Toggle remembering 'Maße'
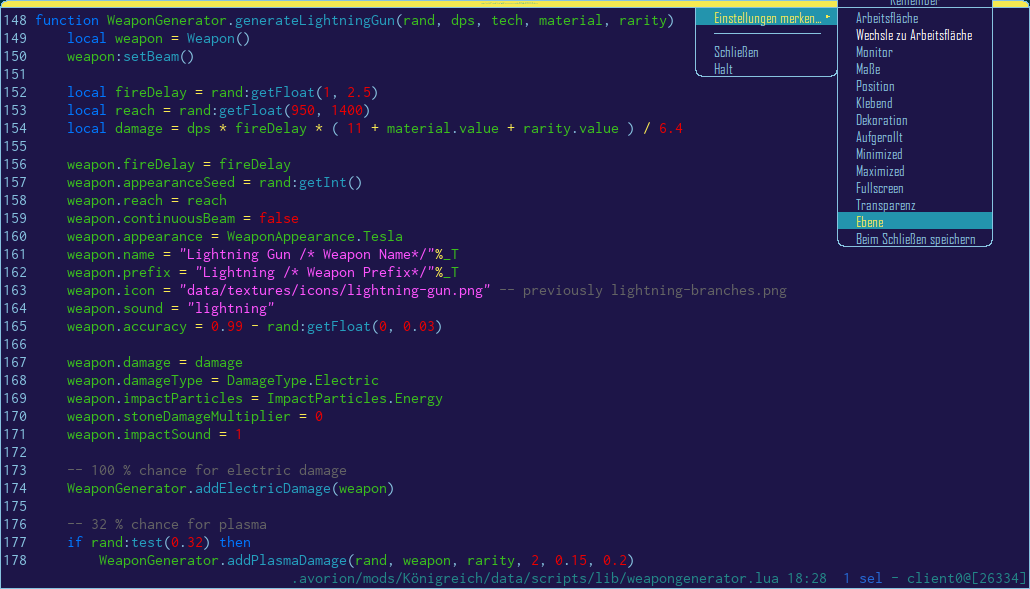 pos(868,69)
